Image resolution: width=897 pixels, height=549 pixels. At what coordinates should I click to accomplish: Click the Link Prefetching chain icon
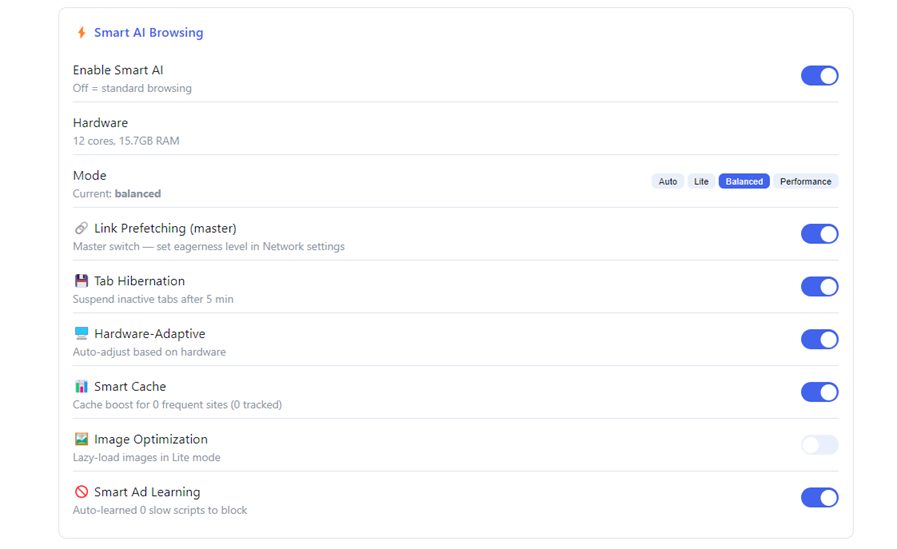(81, 228)
